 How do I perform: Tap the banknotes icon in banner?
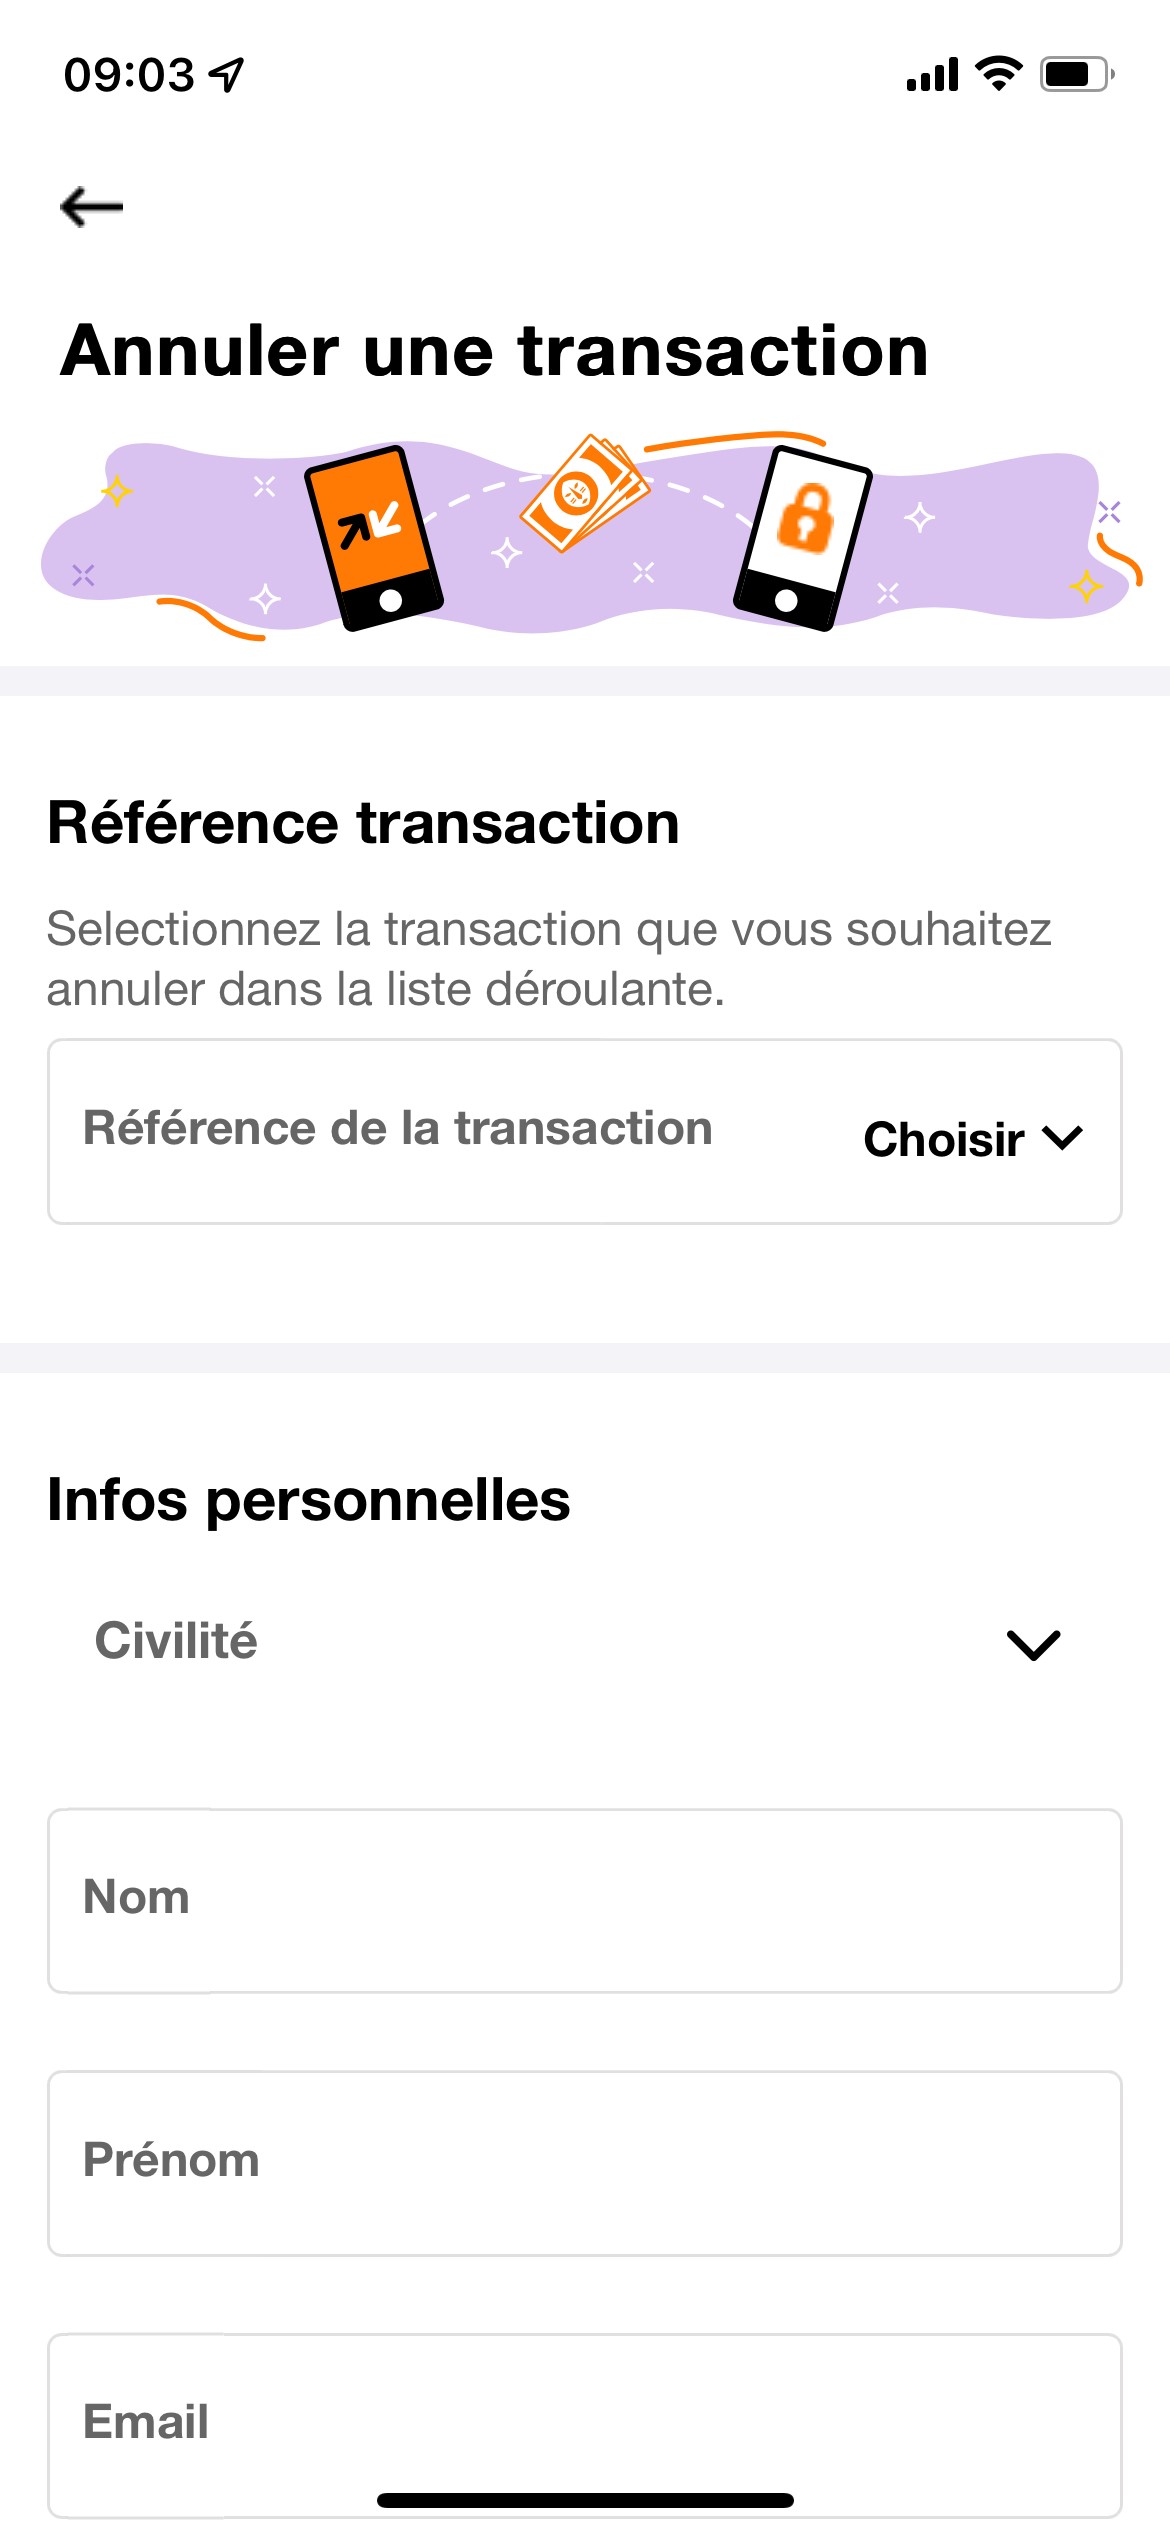(x=585, y=492)
